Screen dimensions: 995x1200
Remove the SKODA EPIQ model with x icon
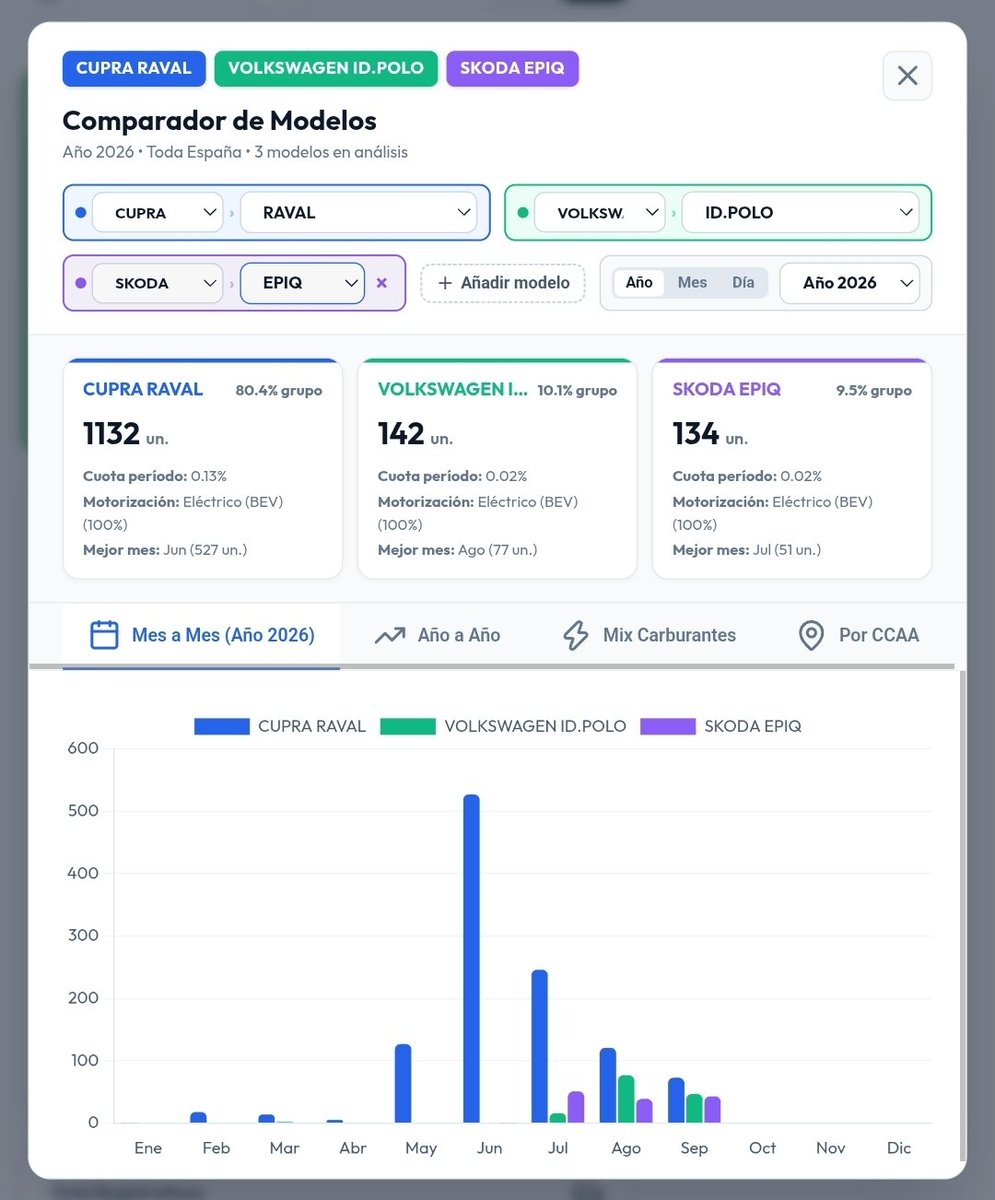coord(381,283)
